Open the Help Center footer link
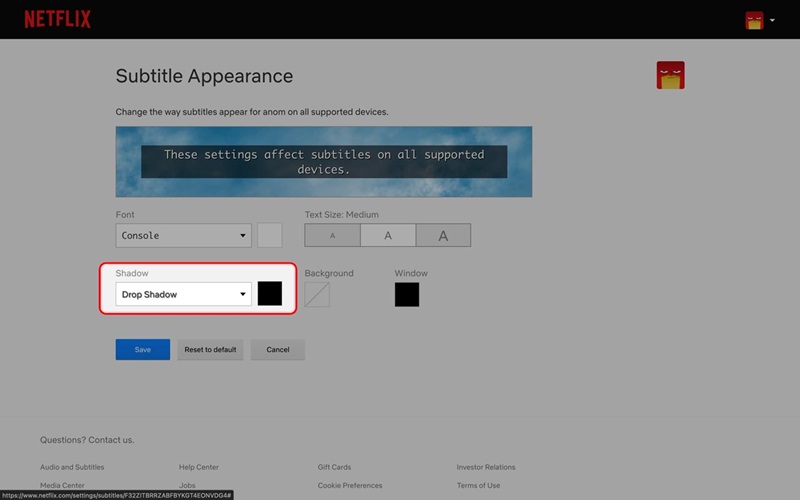 click(x=199, y=467)
